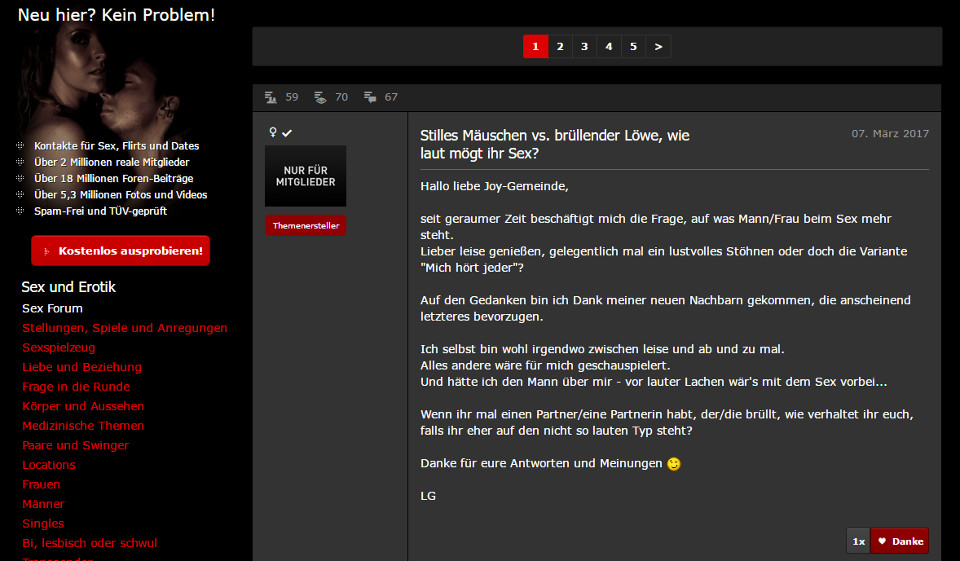
Task: Go to page 2 of the thread
Action: click(x=560, y=46)
